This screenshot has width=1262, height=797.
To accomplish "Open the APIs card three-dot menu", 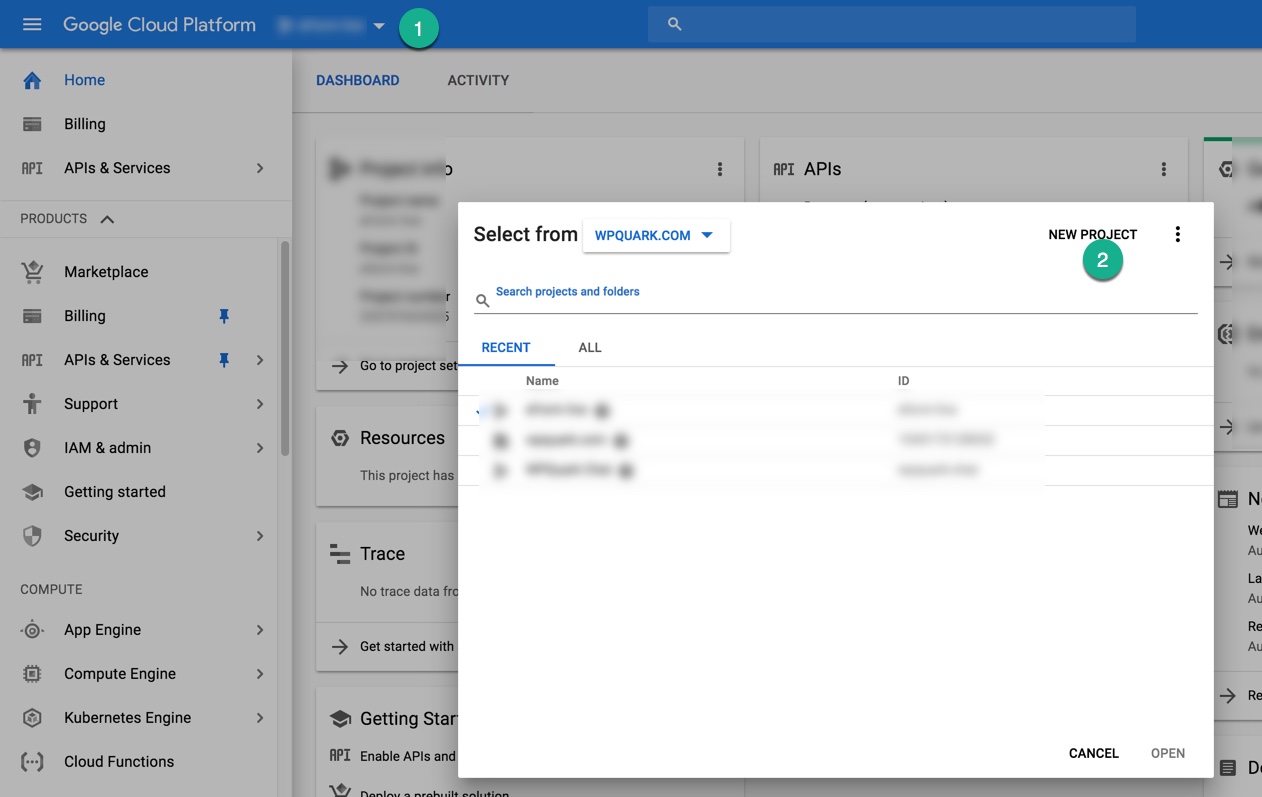I will tap(1164, 169).
